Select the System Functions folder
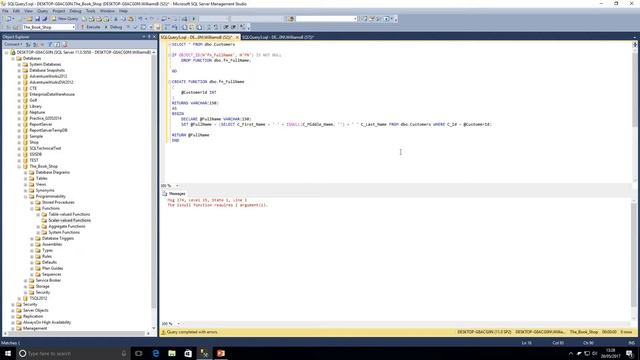The image size is (640, 360). (x=64, y=232)
